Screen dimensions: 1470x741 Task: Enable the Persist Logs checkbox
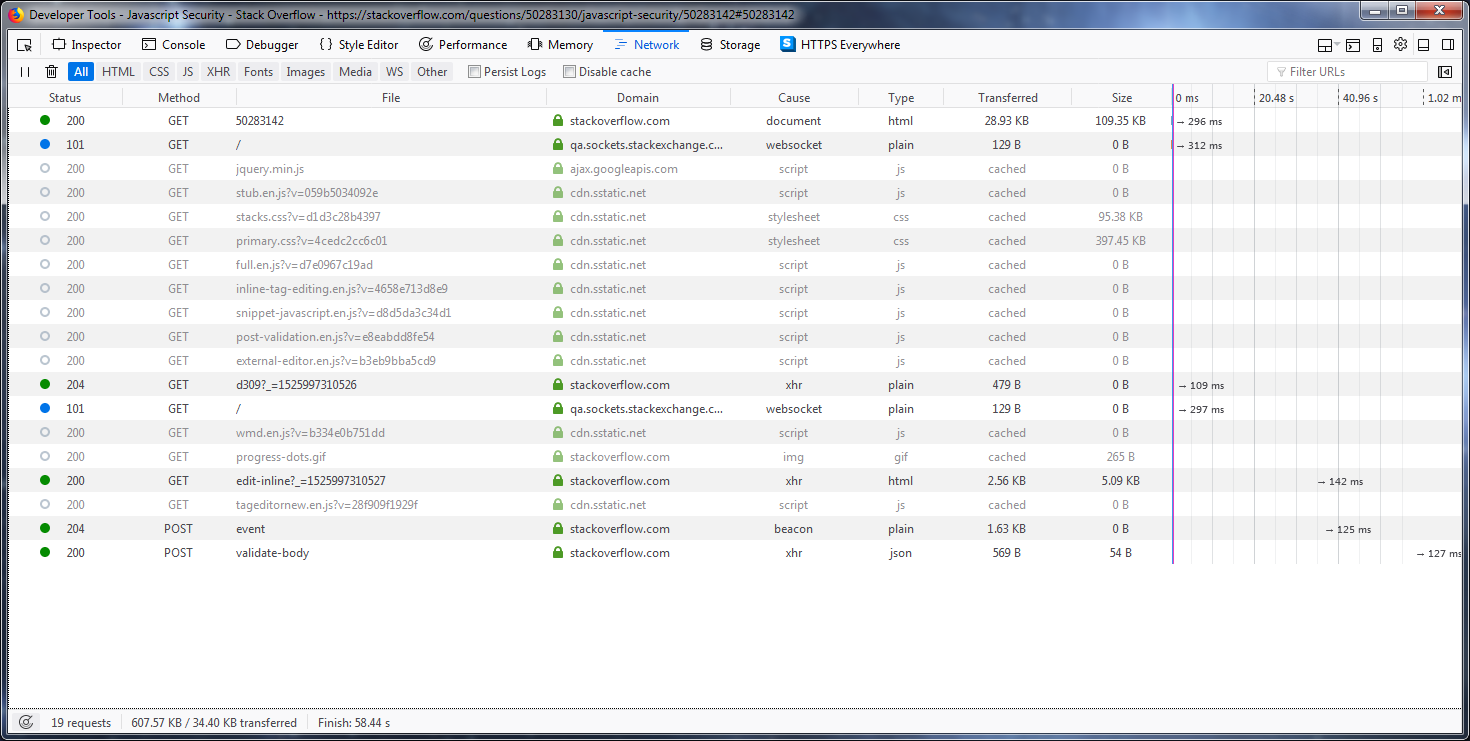coord(475,72)
